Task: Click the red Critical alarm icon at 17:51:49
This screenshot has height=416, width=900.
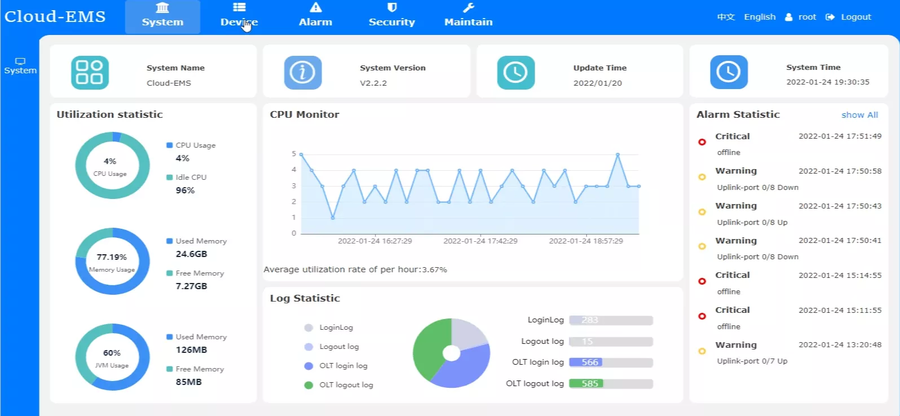Action: click(x=702, y=142)
